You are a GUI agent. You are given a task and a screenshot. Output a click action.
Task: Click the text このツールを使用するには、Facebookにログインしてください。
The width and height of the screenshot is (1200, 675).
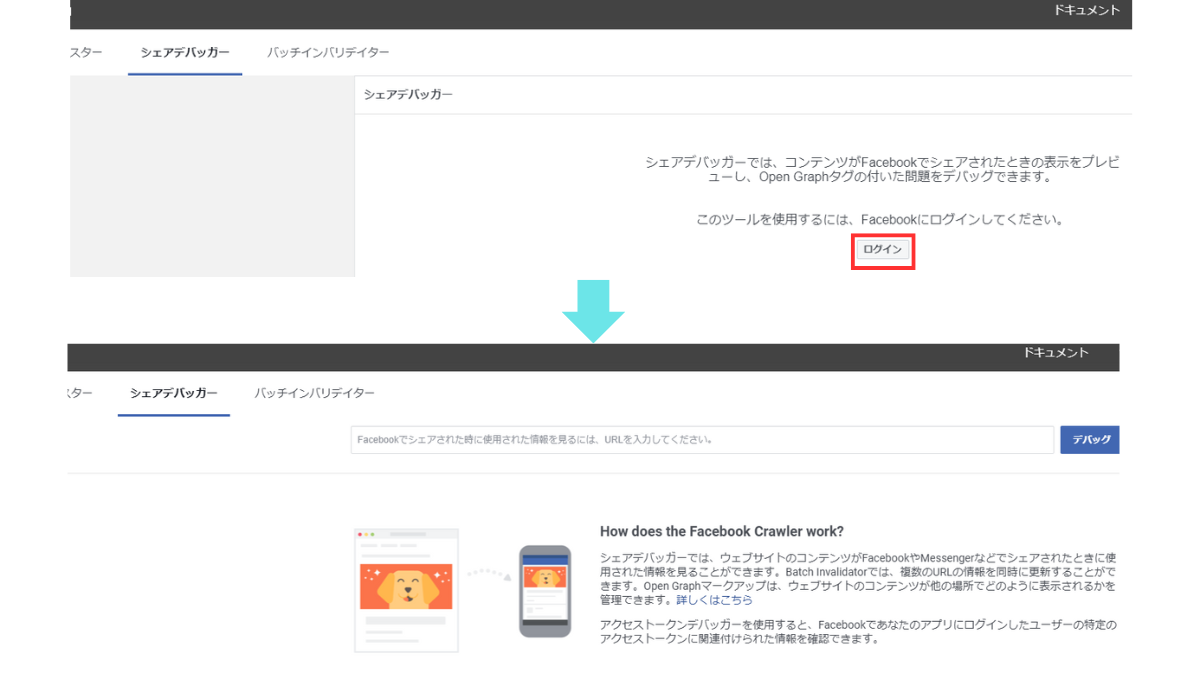coord(880,219)
